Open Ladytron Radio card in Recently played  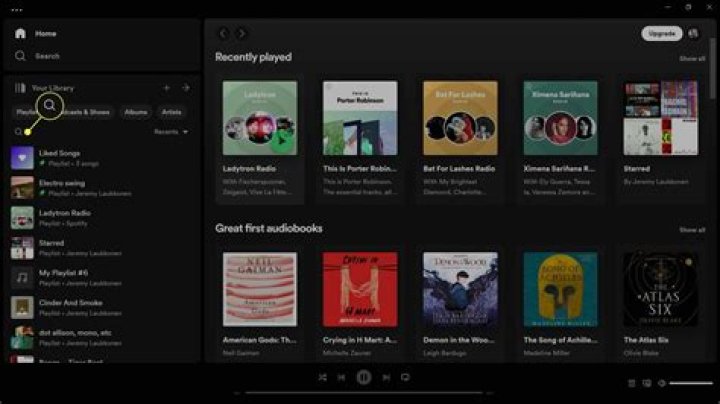pyautogui.click(x=260, y=139)
